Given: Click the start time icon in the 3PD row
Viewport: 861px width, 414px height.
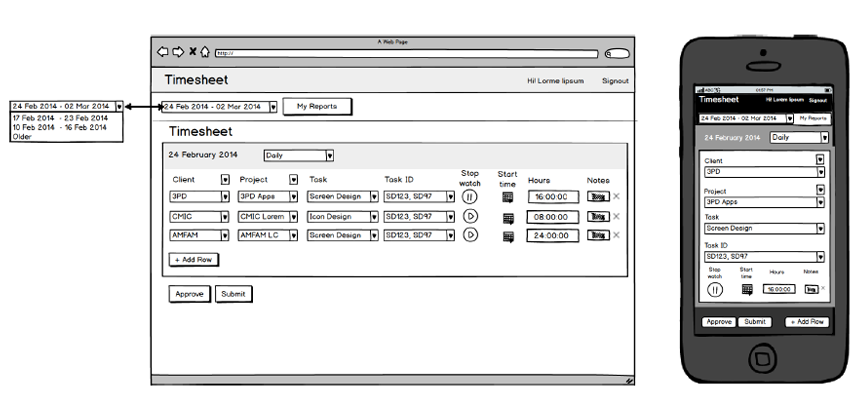Looking at the screenshot, I should (x=508, y=197).
